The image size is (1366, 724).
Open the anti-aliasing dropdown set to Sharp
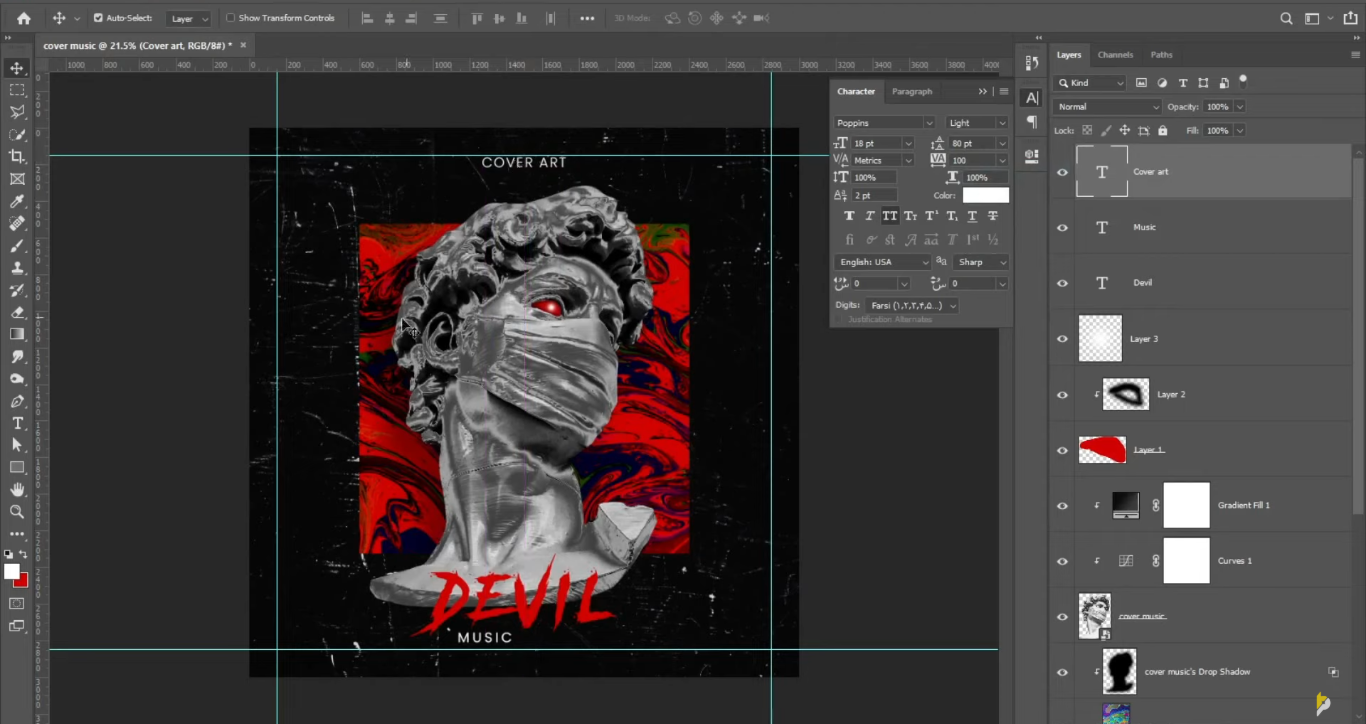point(979,261)
